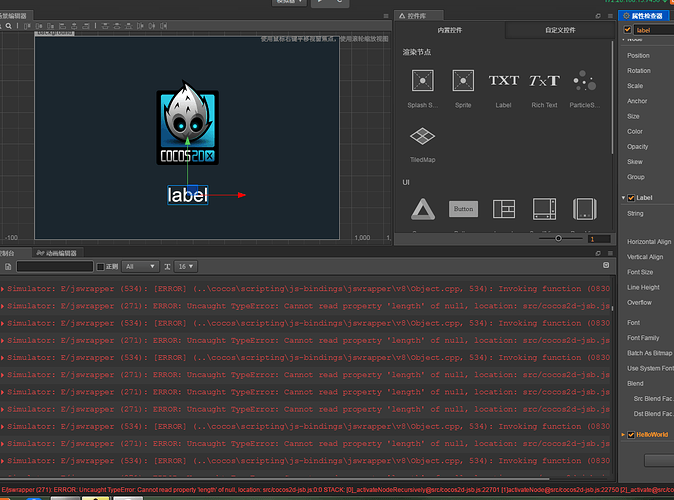Click the scene editor zoom magnifier icon
The image size is (674, 500).
point(9,26)
